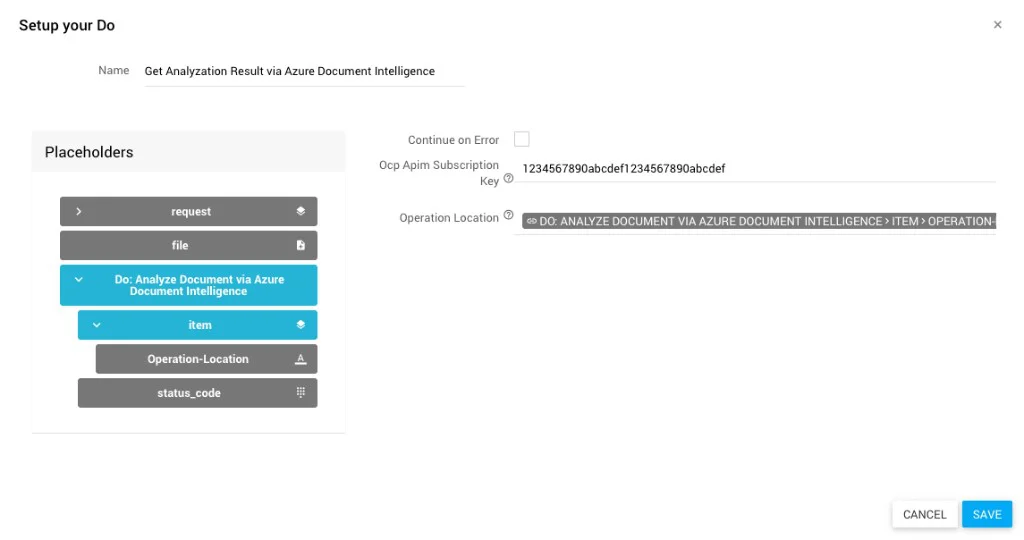Click the layers icon on item placeholder

click(x=300, y=325)
